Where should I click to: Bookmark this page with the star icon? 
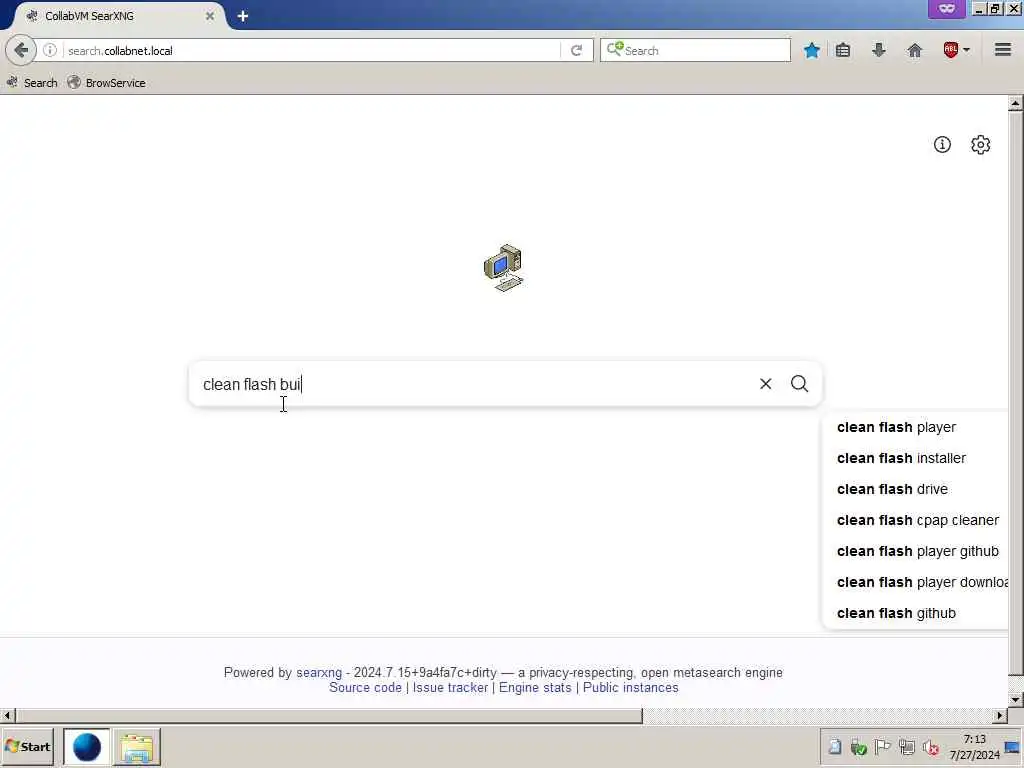point(812,50)
